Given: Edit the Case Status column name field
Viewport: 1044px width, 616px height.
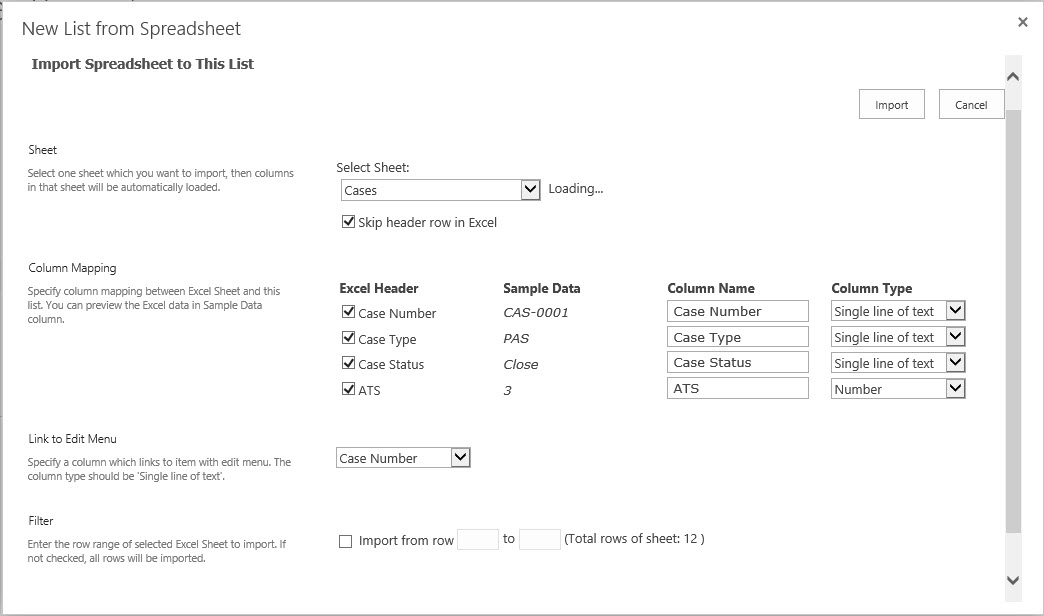Looking at the screenshot, I should coord(737,363).
